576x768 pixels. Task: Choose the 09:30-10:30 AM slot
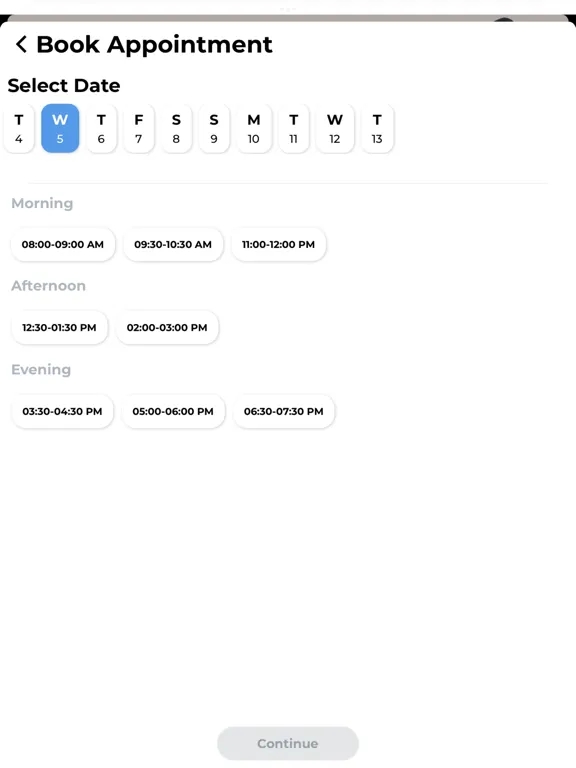[x=173, y=244]
